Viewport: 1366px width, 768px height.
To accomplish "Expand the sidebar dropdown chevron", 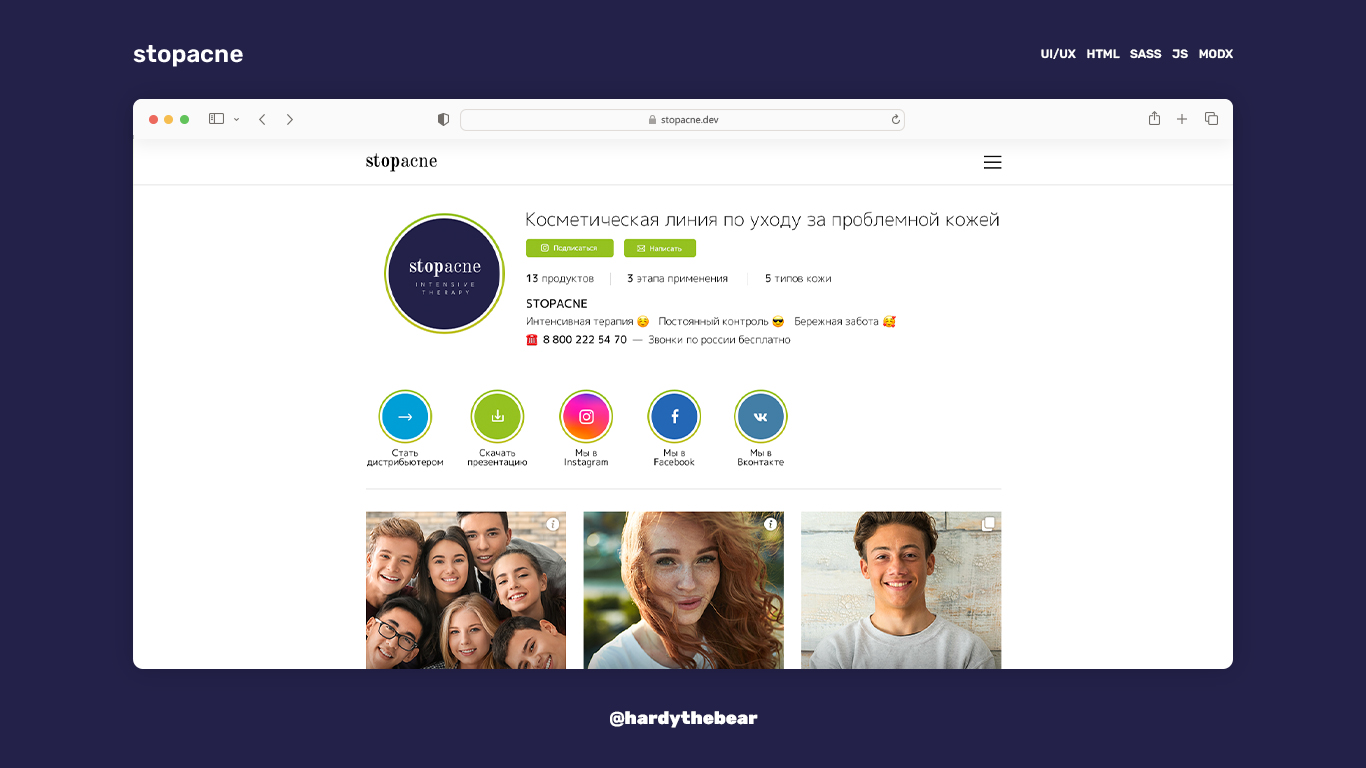I will pos(237,119).
